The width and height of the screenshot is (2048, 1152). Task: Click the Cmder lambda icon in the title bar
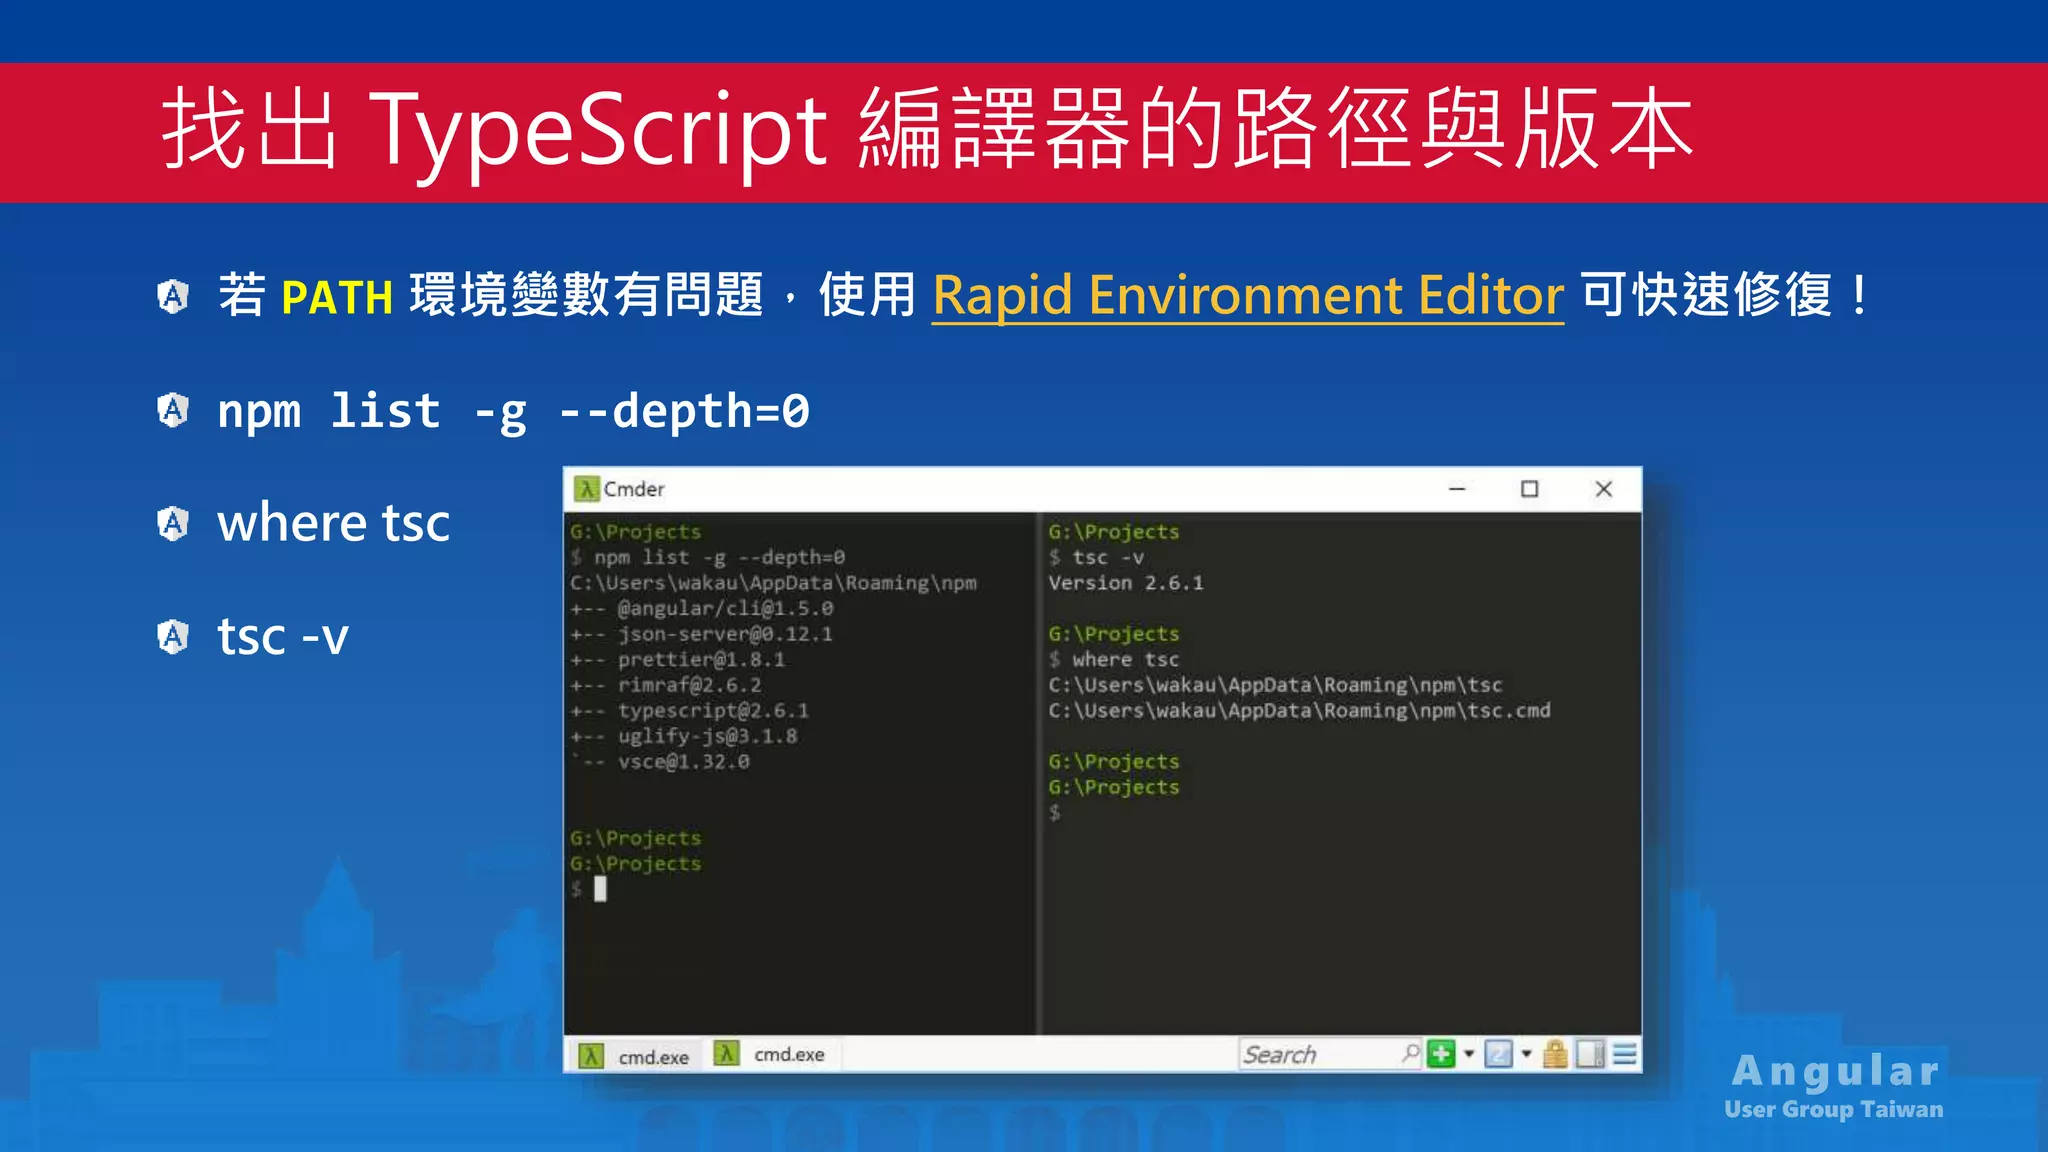click(586, 489)
